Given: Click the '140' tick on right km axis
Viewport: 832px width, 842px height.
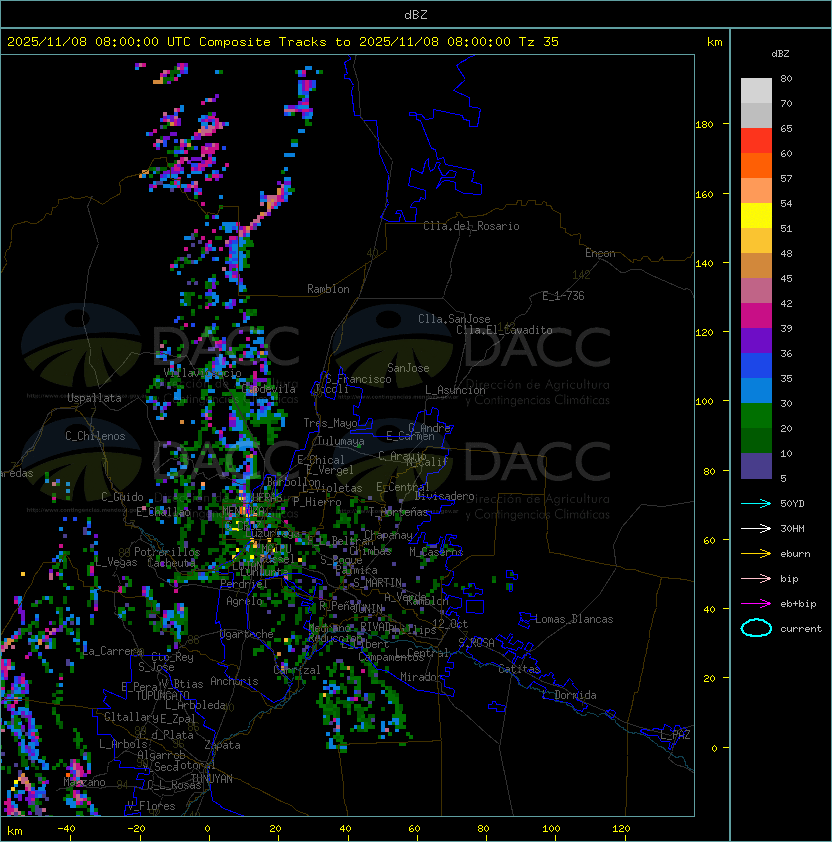Looking at the screenshot, I should [x=704, y=263].
